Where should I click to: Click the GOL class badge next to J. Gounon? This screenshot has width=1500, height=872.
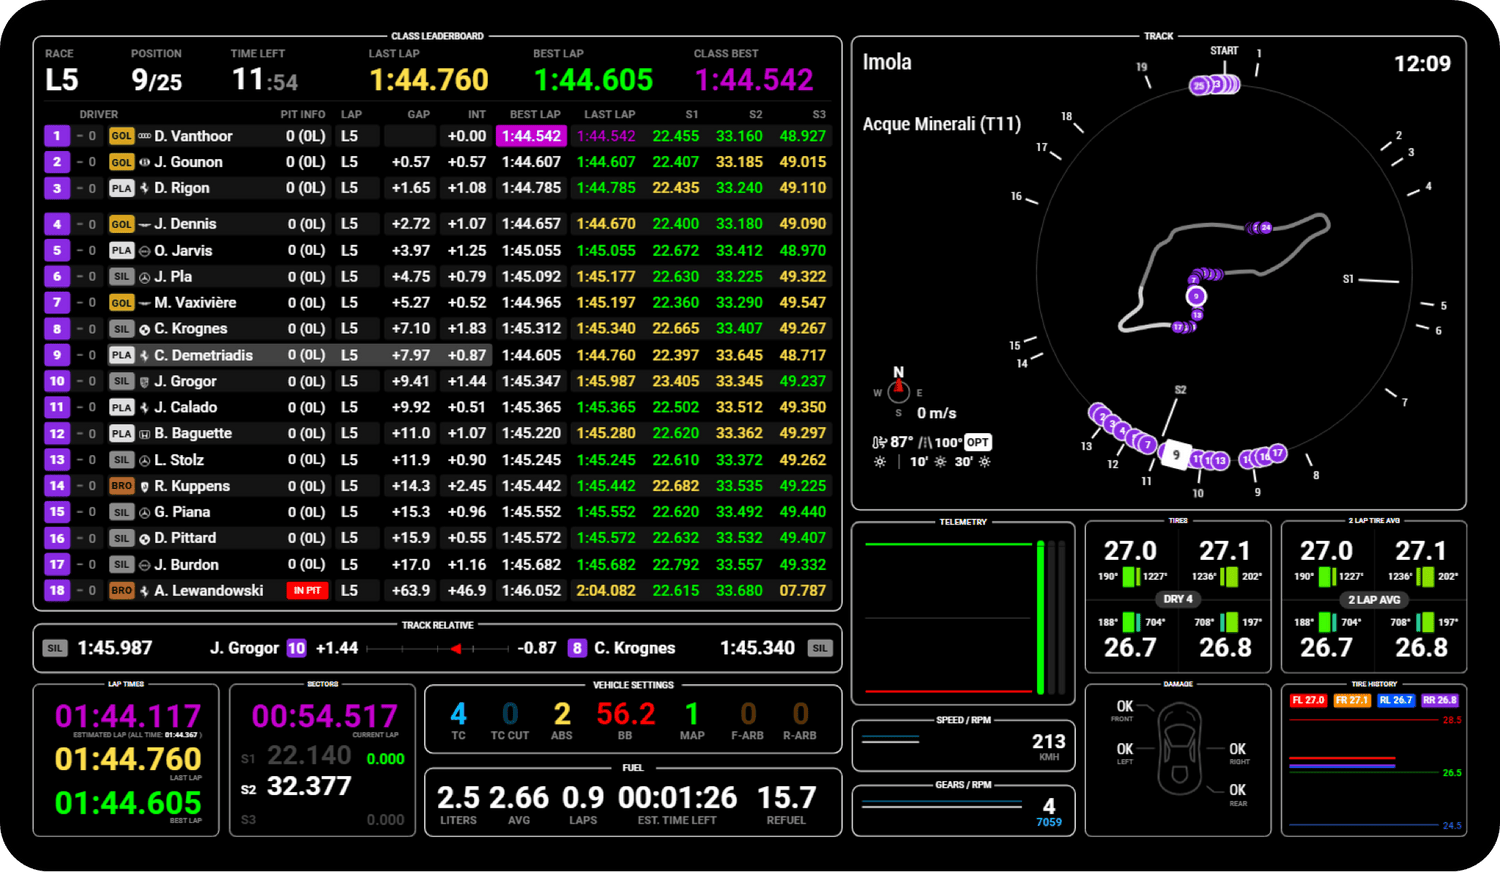coord(121,161)
